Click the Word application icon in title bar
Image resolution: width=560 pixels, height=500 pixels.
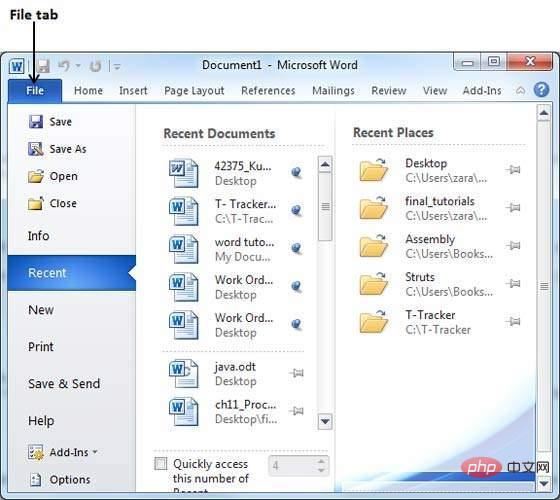17,66
